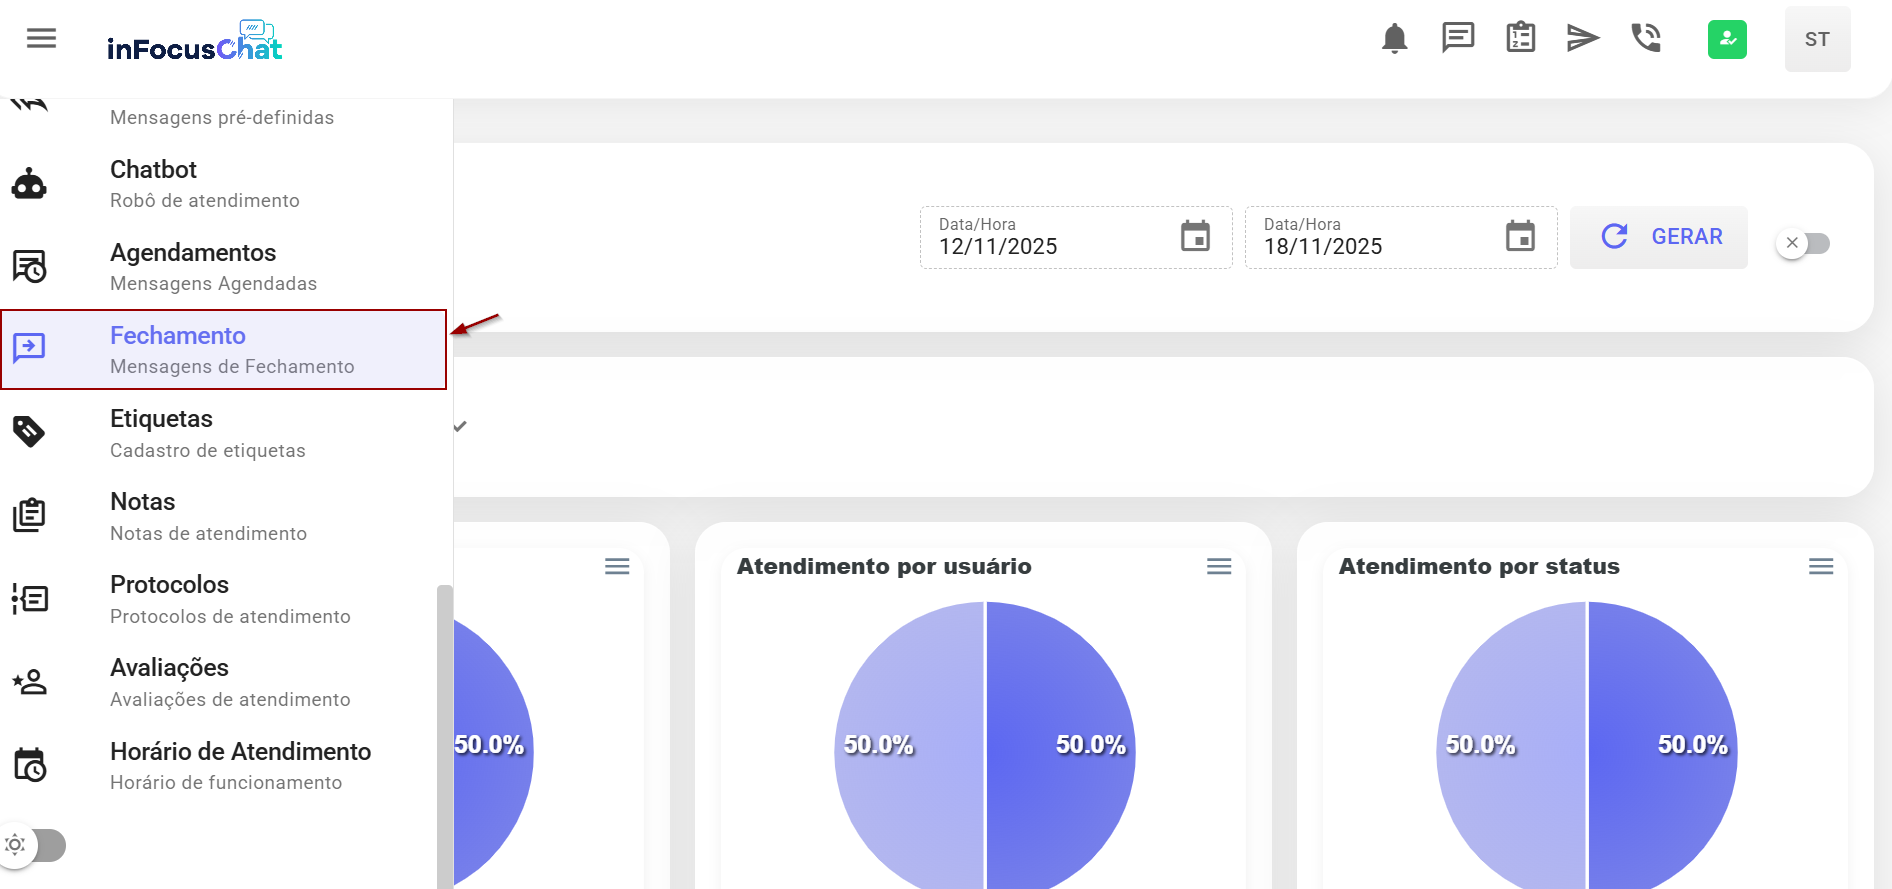This screenshot has height=889, width=1892.
Task: Open the phone calls icon
Action: coord(1645,38)
